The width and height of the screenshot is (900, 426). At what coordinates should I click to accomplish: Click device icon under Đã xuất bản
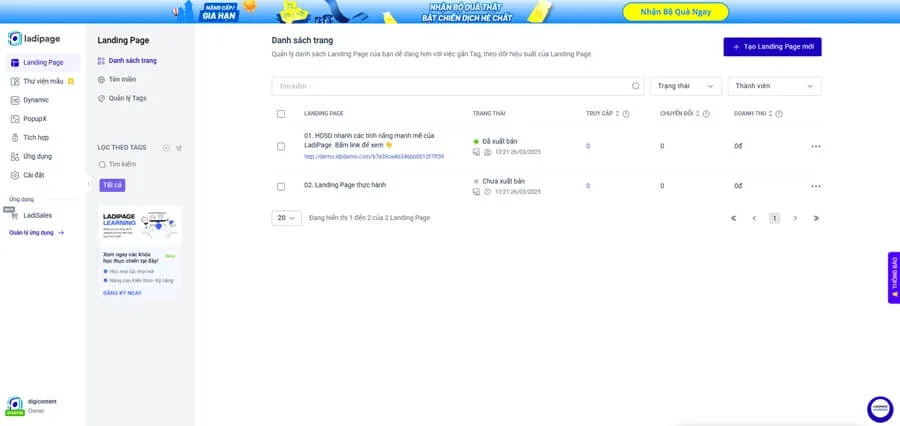tap(476, 152)
